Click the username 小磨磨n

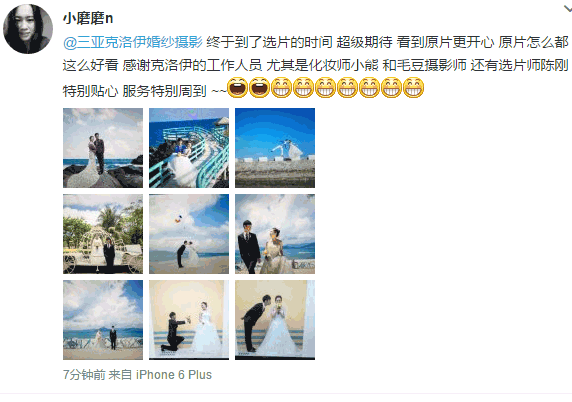click(x=88, y=18)
